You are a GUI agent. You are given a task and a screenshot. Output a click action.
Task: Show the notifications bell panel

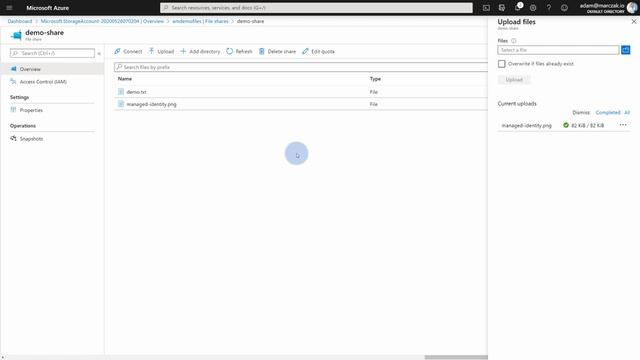pyautogui.click(x=518, y=7)
